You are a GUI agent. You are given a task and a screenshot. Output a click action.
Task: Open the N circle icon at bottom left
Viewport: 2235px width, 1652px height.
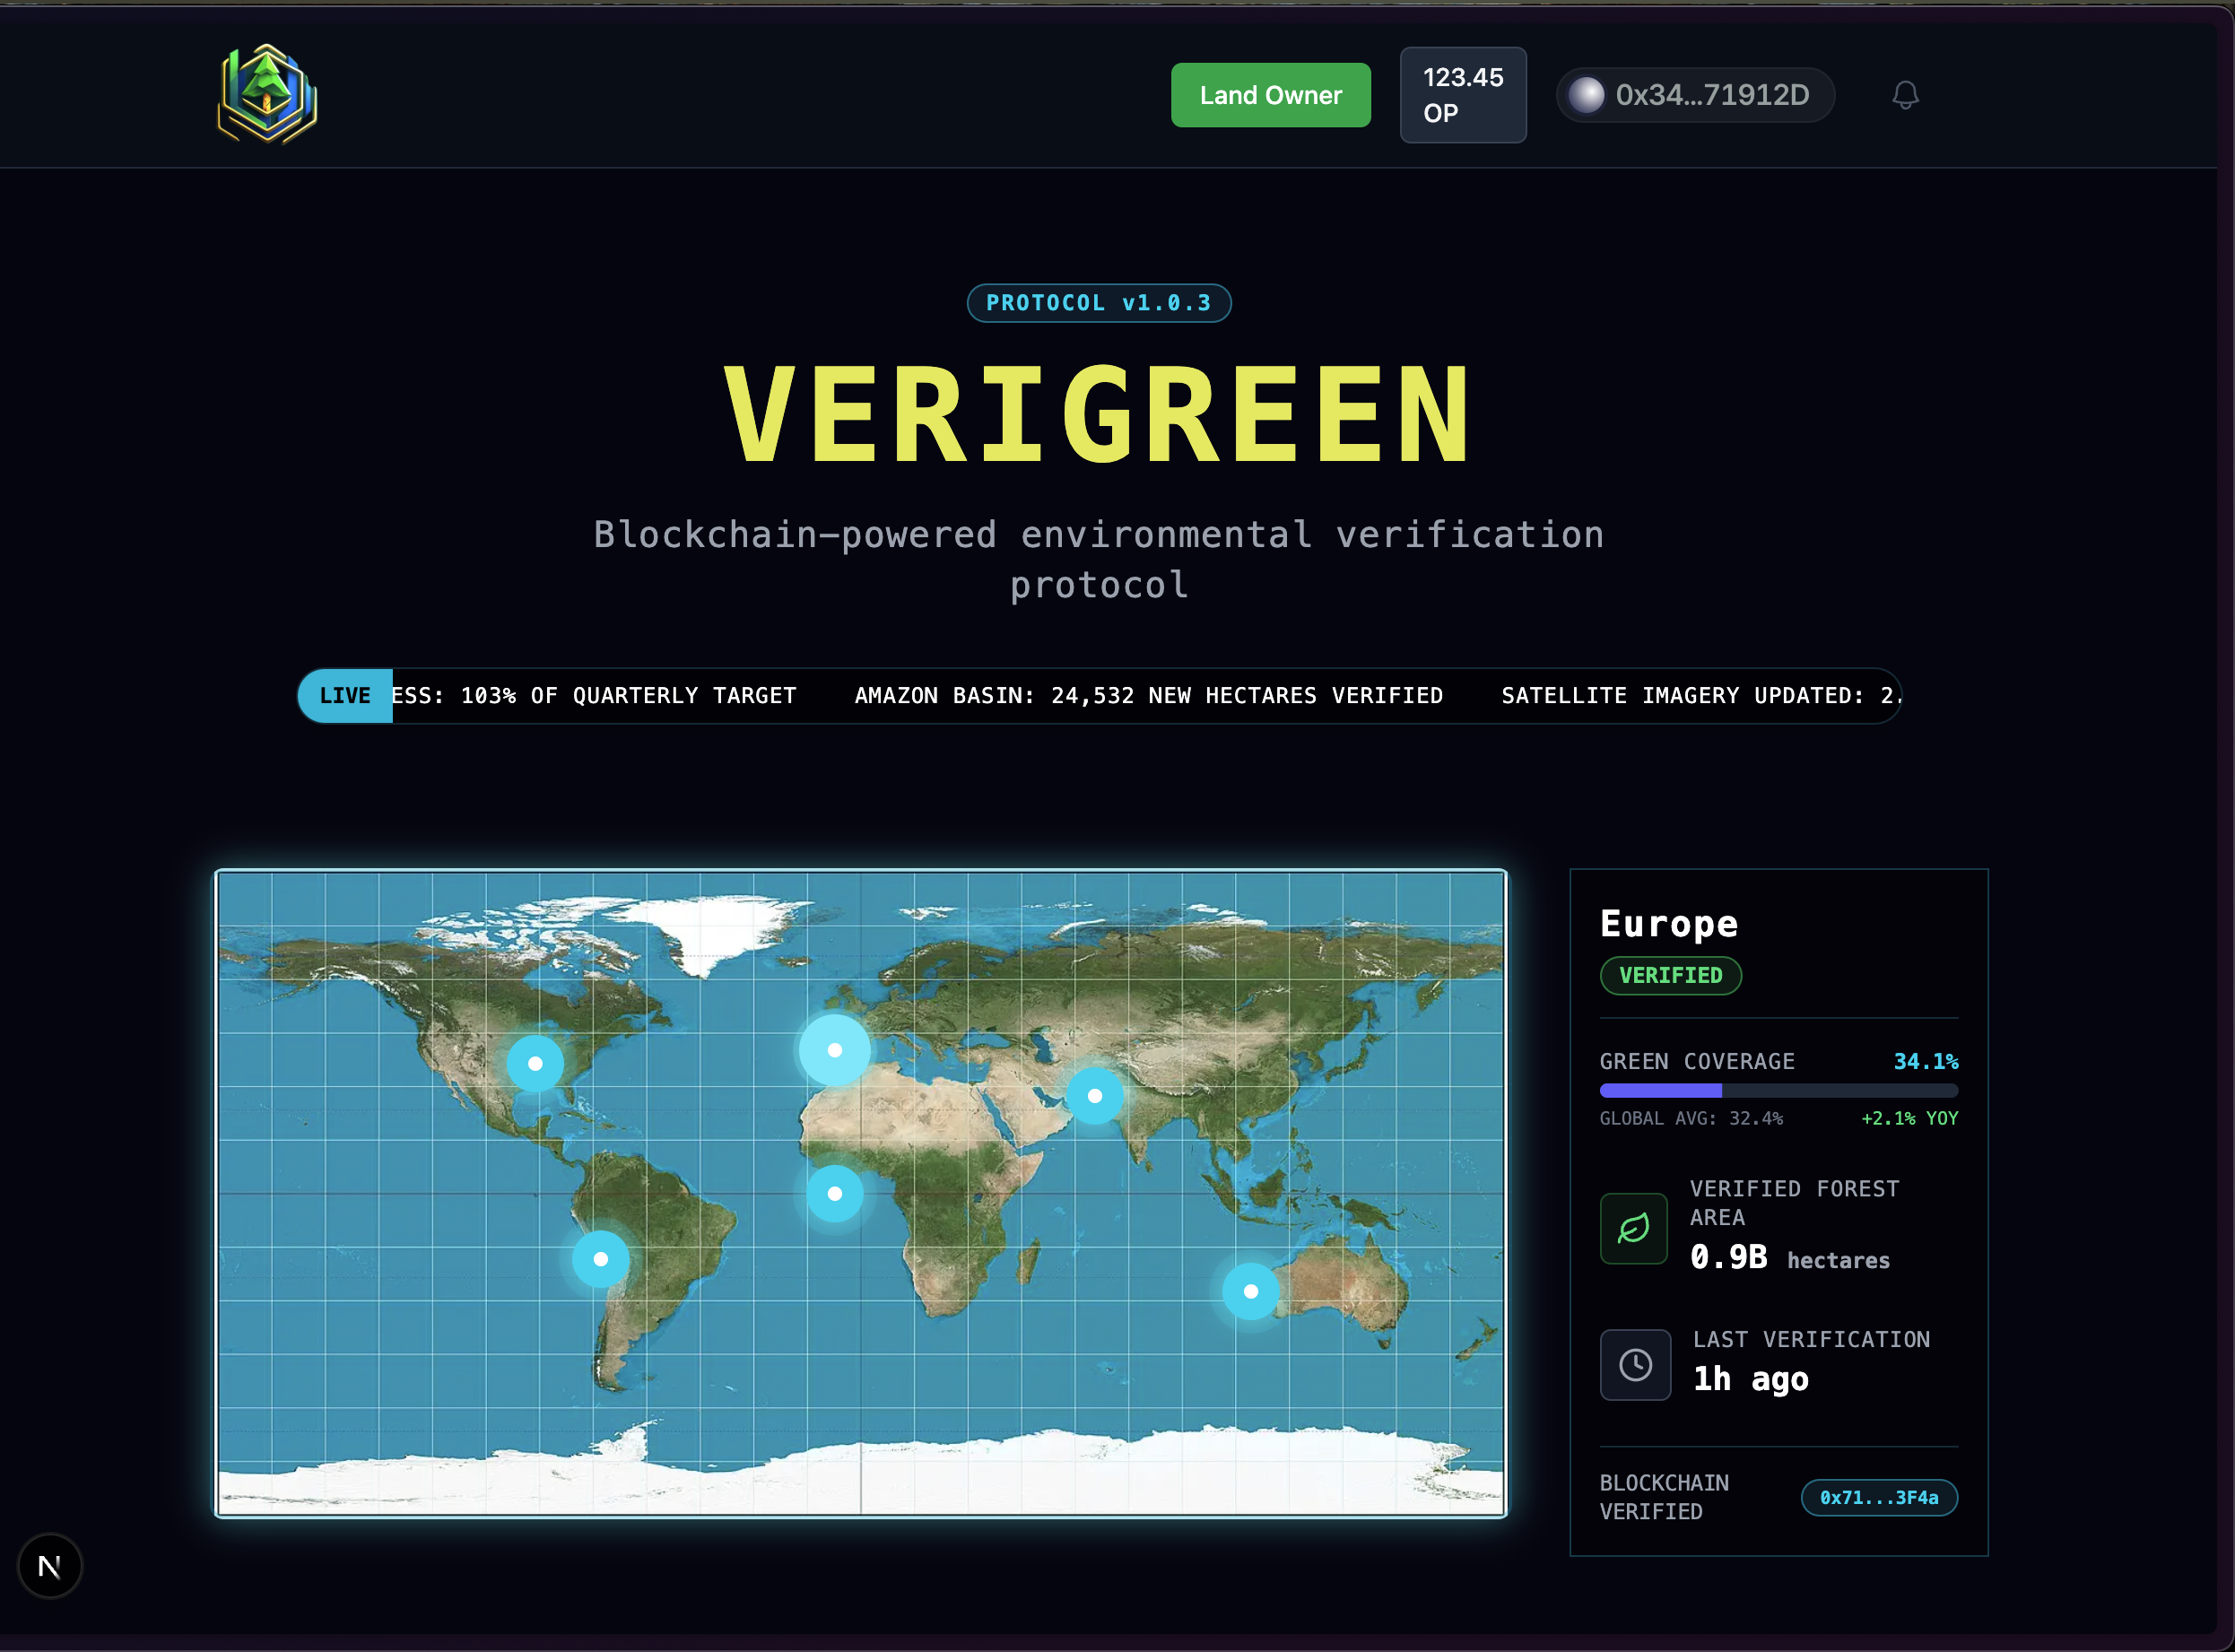[49, 1565]
